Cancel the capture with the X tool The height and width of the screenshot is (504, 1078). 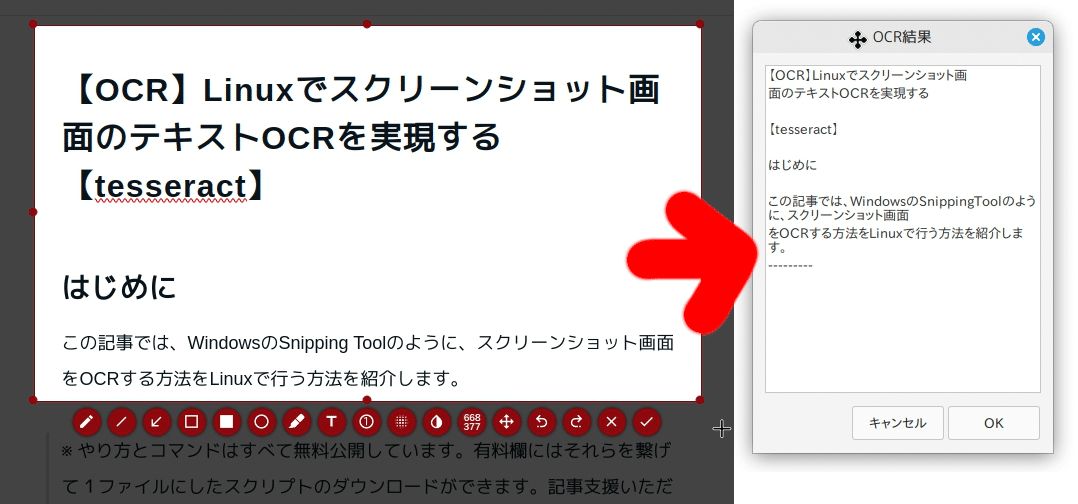click(x=612, y=422)
